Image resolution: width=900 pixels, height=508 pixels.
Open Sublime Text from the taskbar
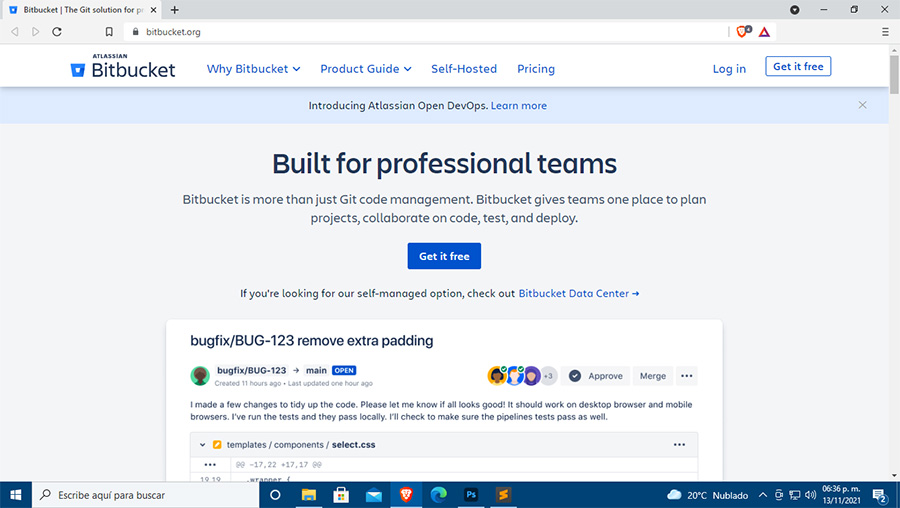pos(503,495)
